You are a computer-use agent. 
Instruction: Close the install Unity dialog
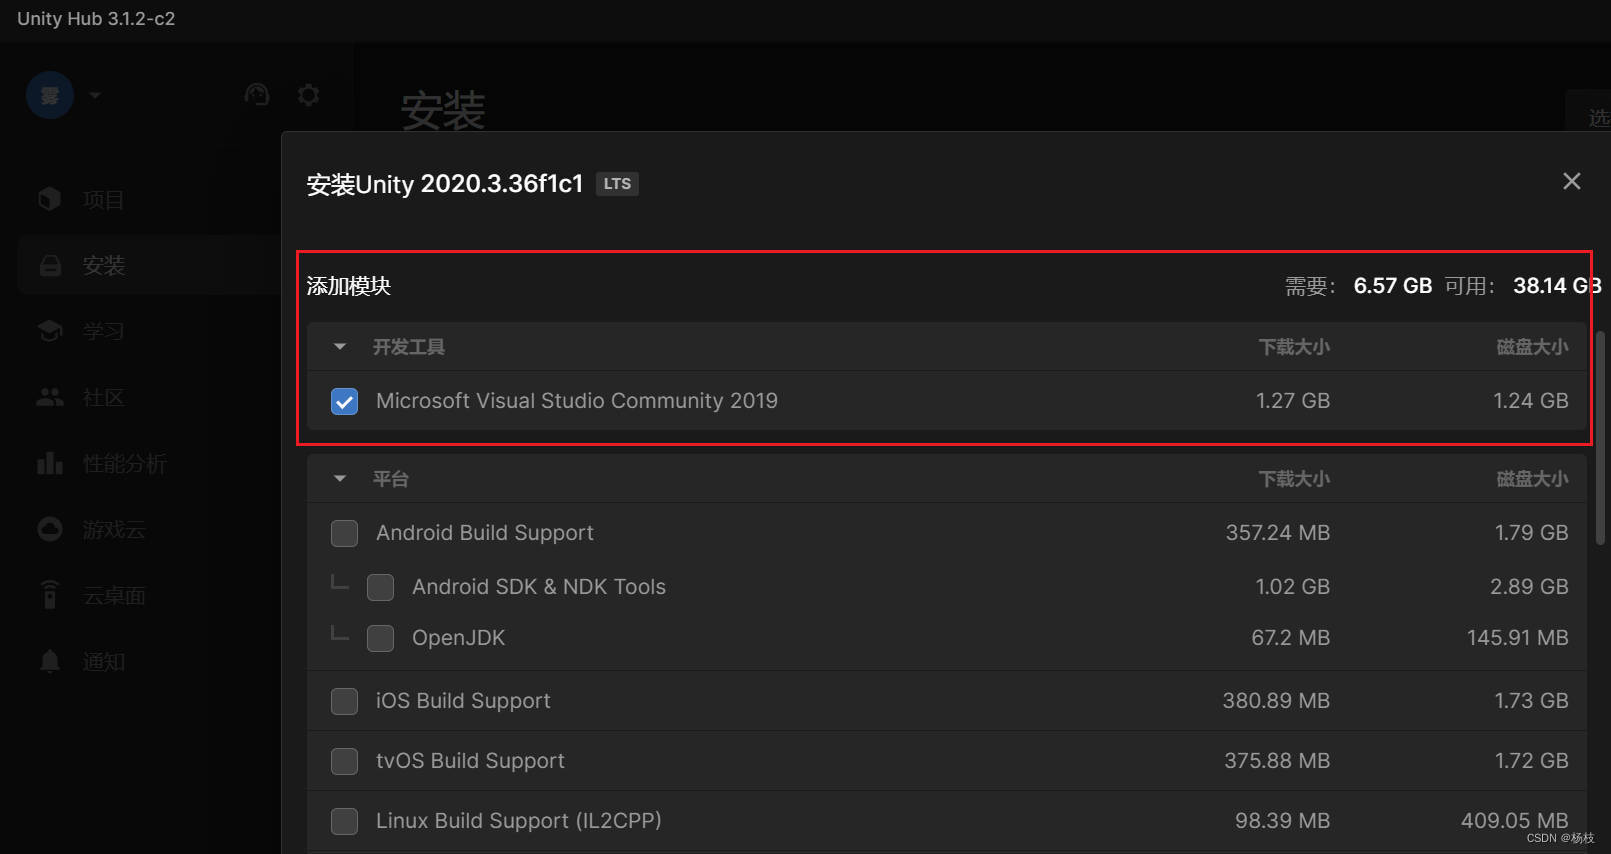(x=1572, y=181)
